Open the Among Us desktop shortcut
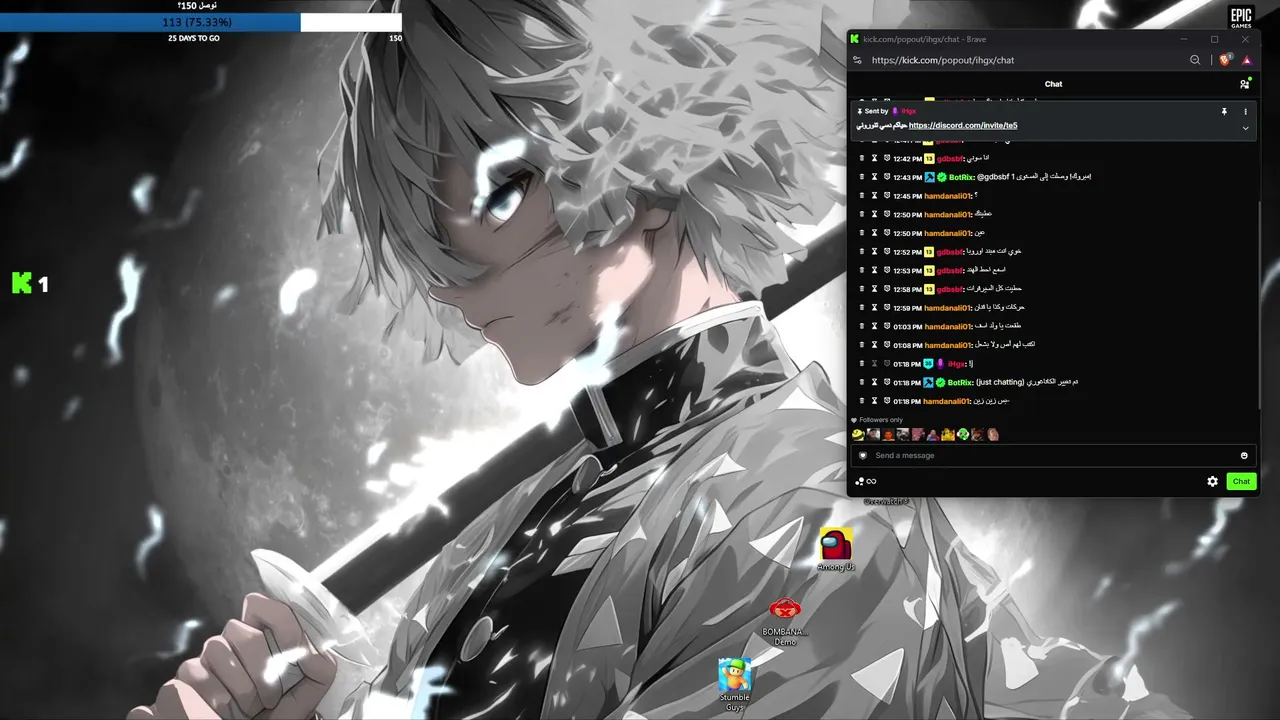Screen dimensions: 1280x720 point(836,549)
